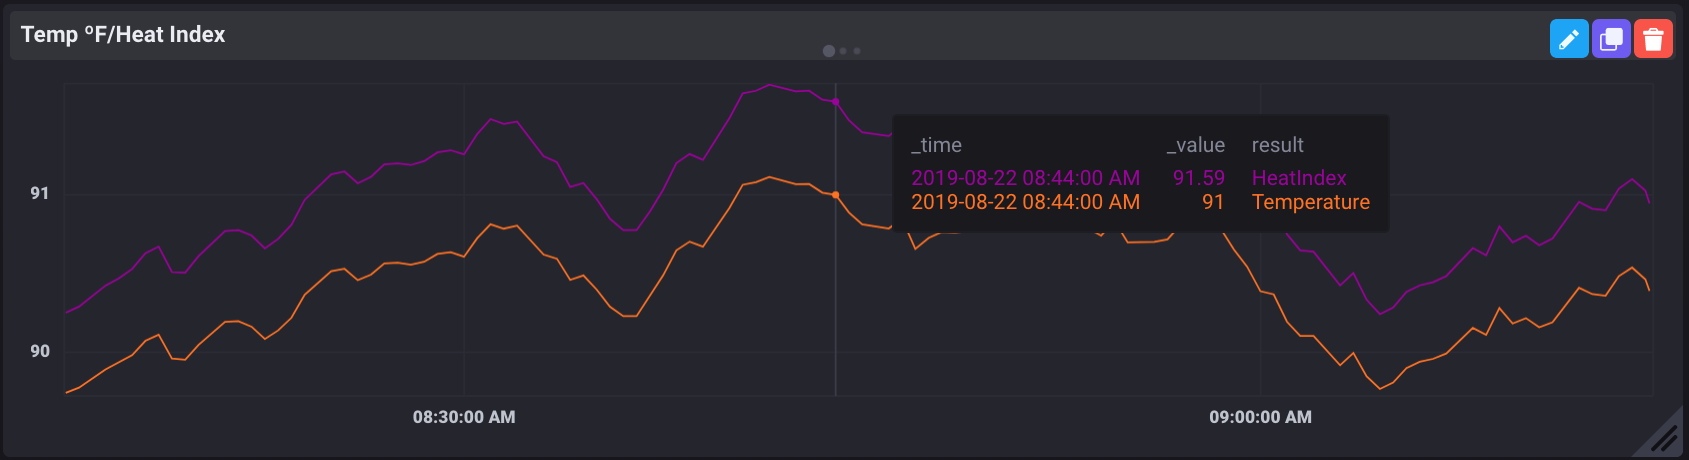Click the 09:00:00 AM axis label
The image size is (1689, 460).
(1260, 417)
